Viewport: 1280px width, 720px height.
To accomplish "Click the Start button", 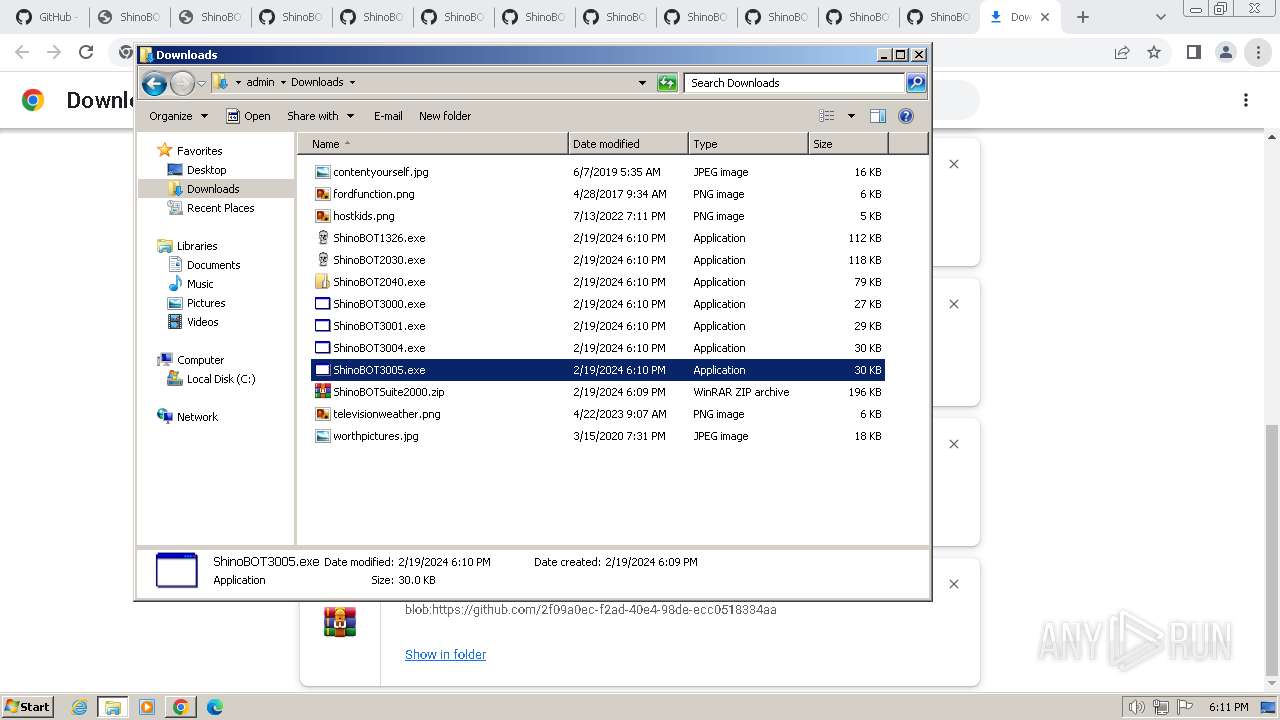I will [27, 707].
